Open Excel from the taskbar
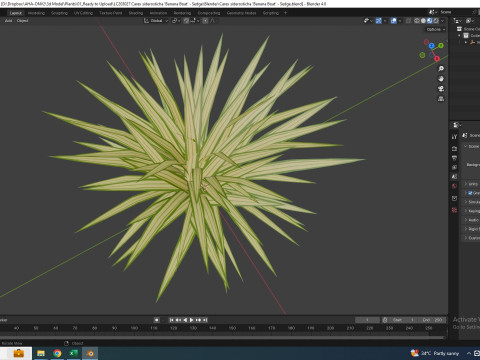 click(73, 353)
